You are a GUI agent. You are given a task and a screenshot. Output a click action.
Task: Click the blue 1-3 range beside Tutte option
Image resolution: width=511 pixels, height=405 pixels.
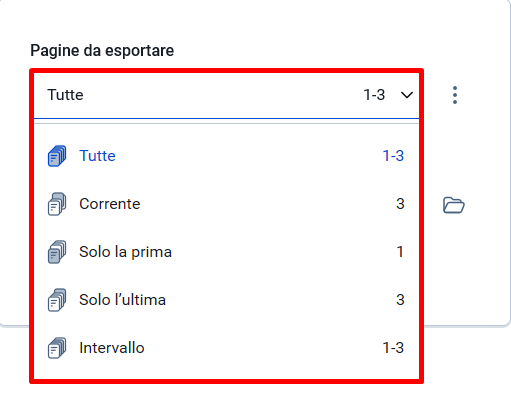[x=393, y=156]
